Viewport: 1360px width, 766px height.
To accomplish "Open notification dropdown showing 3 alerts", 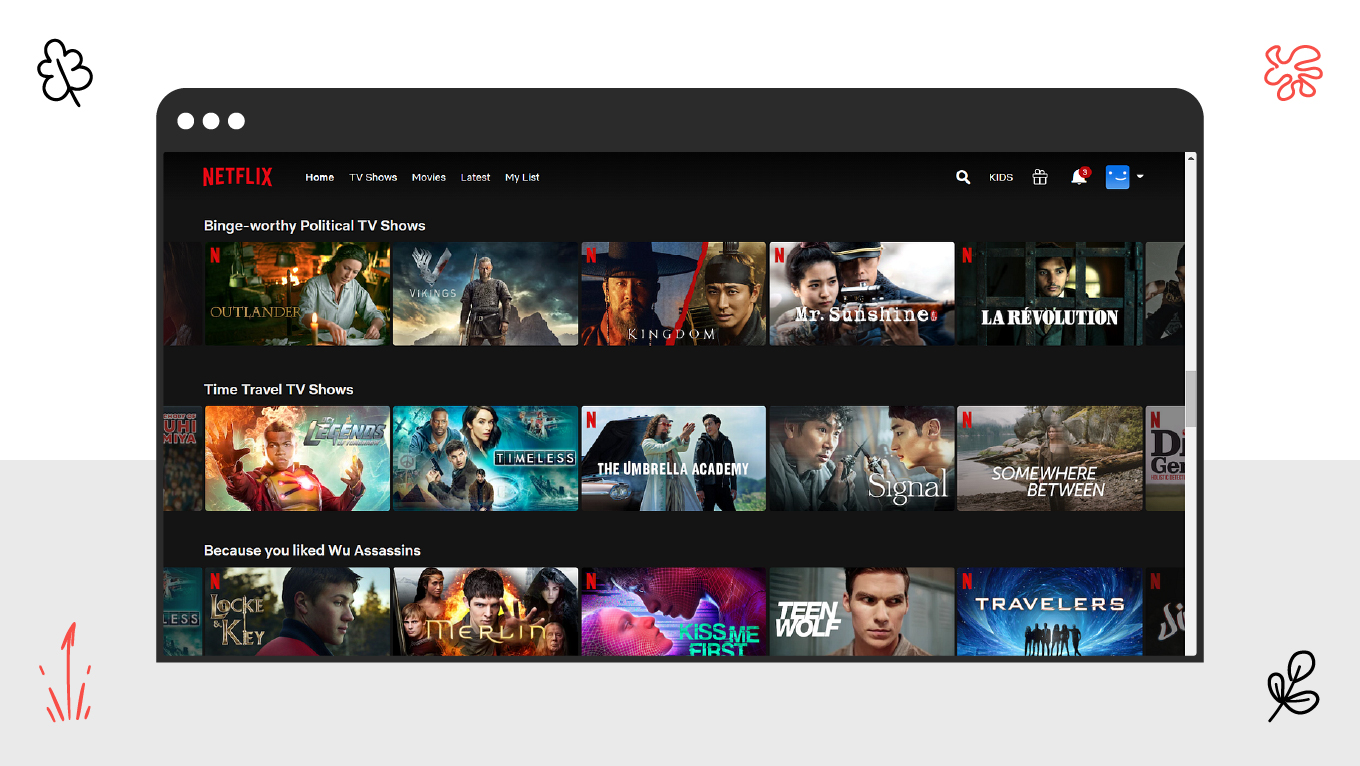I will 1078,178.
